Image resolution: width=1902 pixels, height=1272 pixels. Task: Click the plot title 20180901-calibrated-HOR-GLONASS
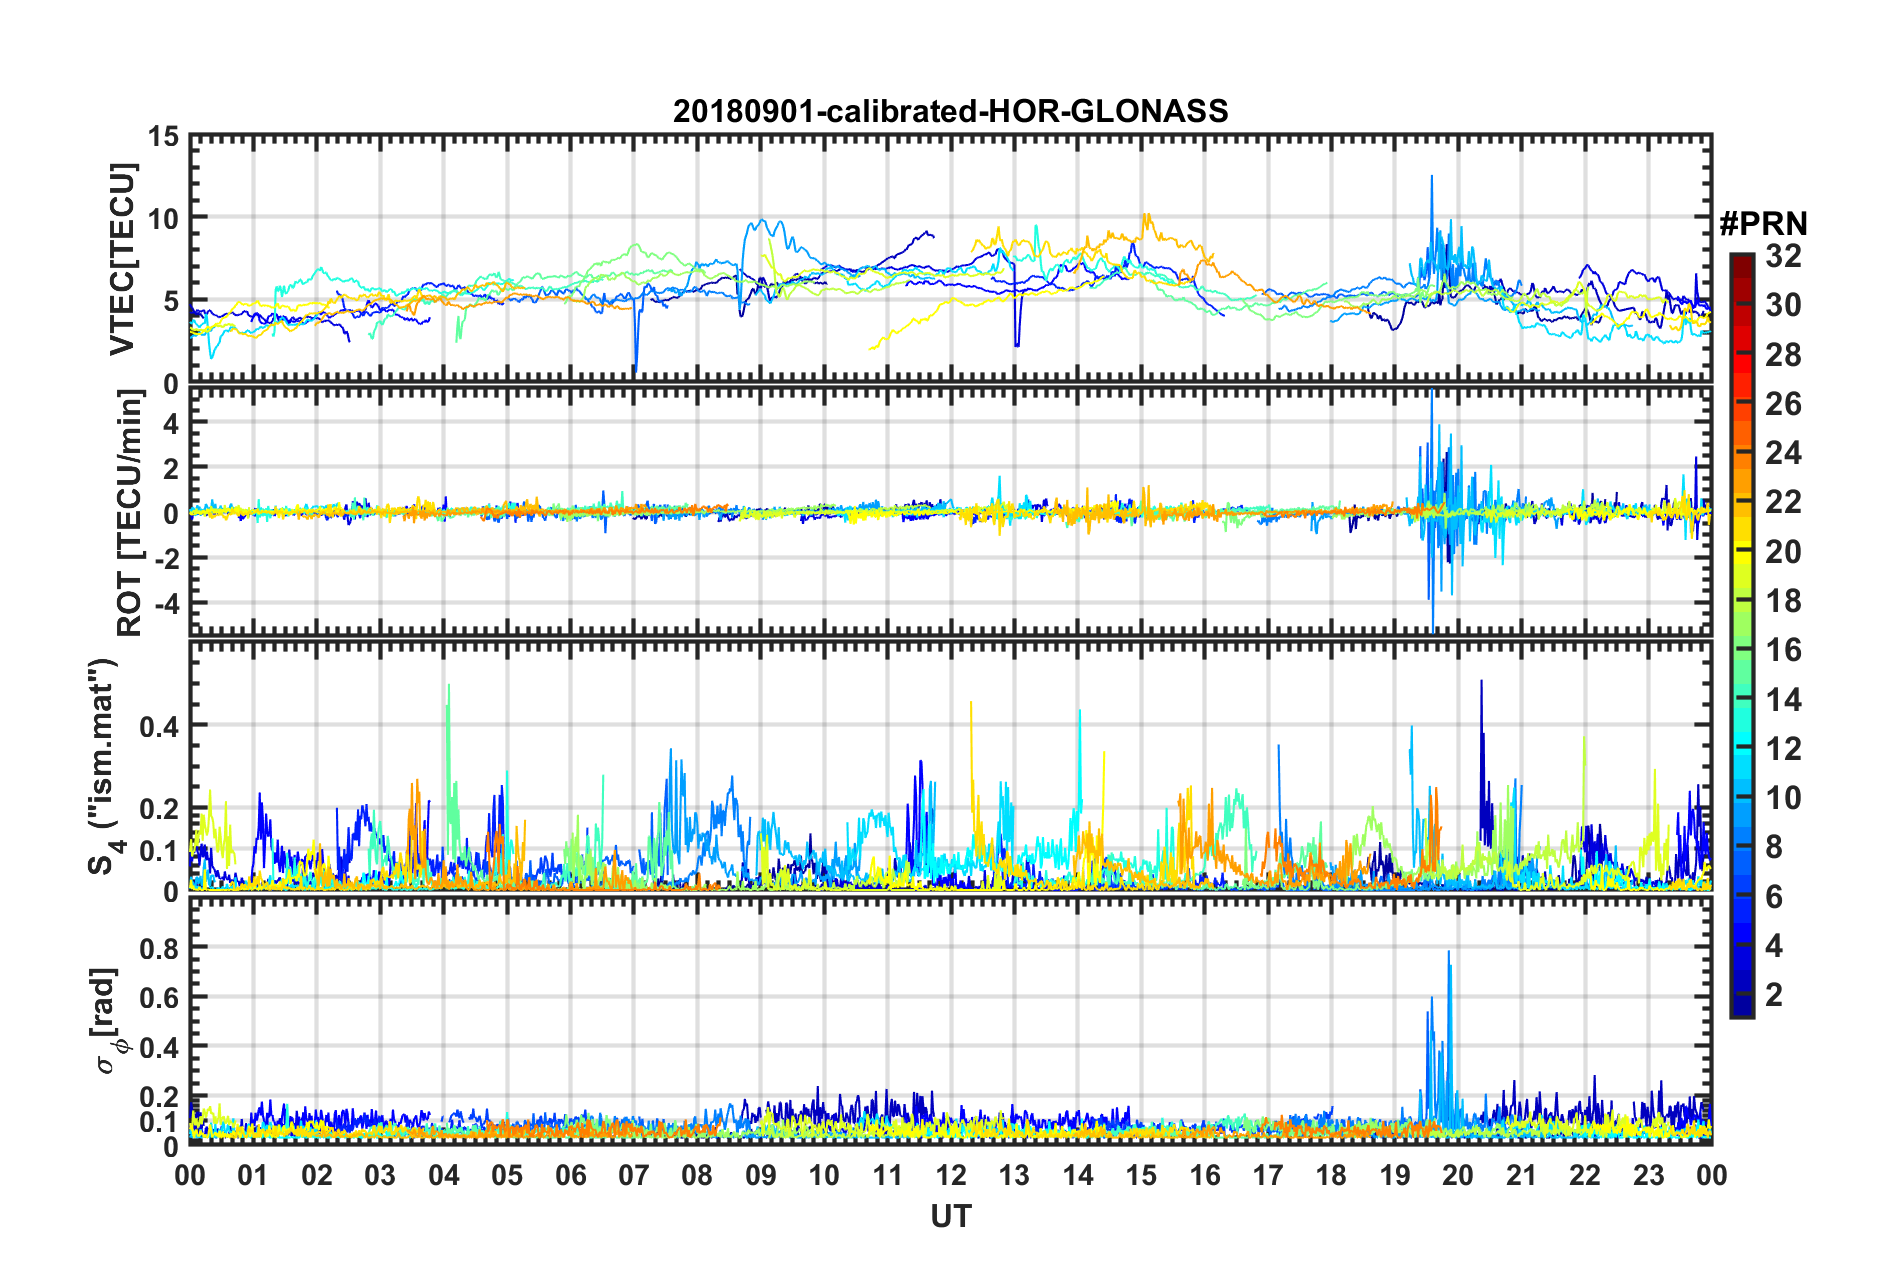pyautogui.click(x=950, y=111)
